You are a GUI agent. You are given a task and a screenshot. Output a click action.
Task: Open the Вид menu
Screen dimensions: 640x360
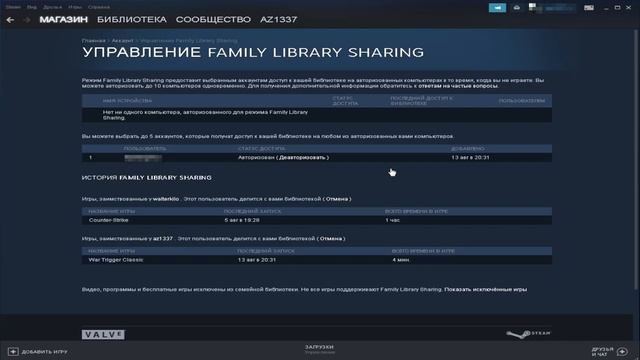[x=31, y=7]
